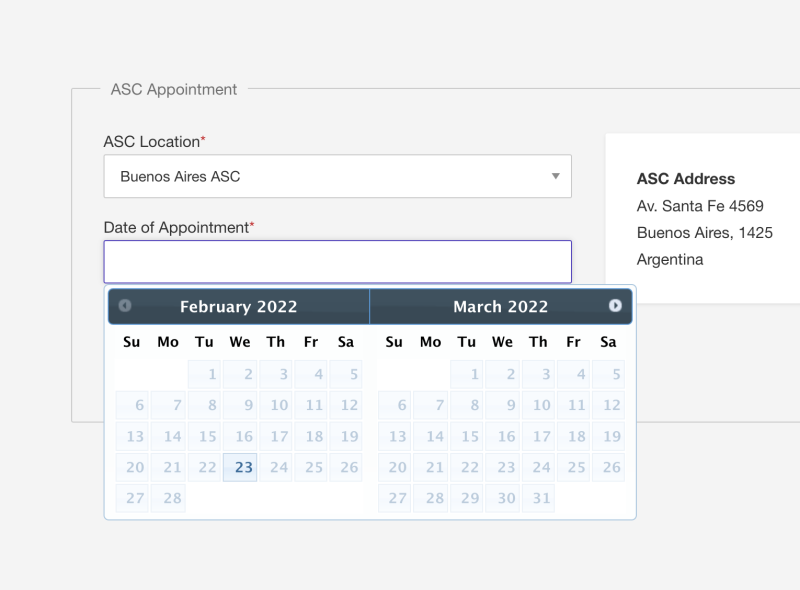
Task: Focus the Date of Appointment field
Action: (338, 261)
